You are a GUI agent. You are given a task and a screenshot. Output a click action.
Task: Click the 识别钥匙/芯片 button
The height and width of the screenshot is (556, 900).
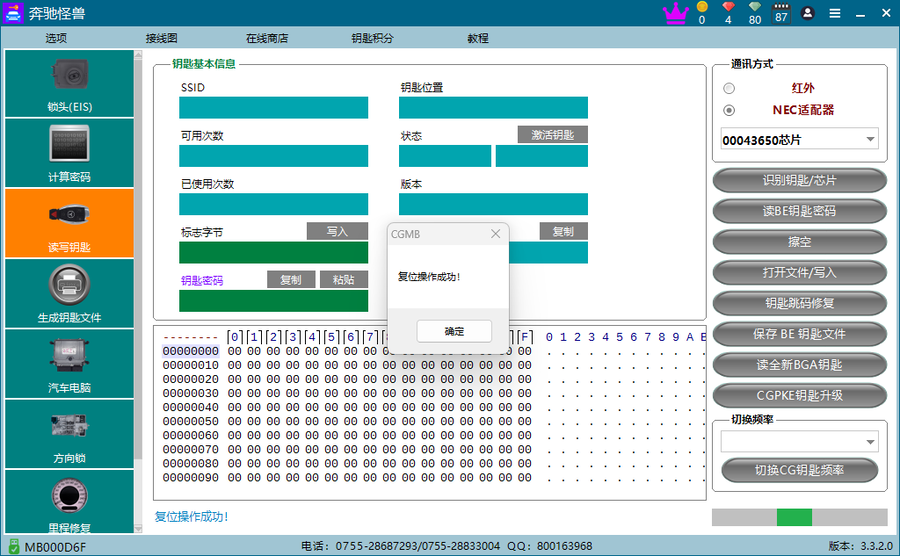[x=799, y=181]
